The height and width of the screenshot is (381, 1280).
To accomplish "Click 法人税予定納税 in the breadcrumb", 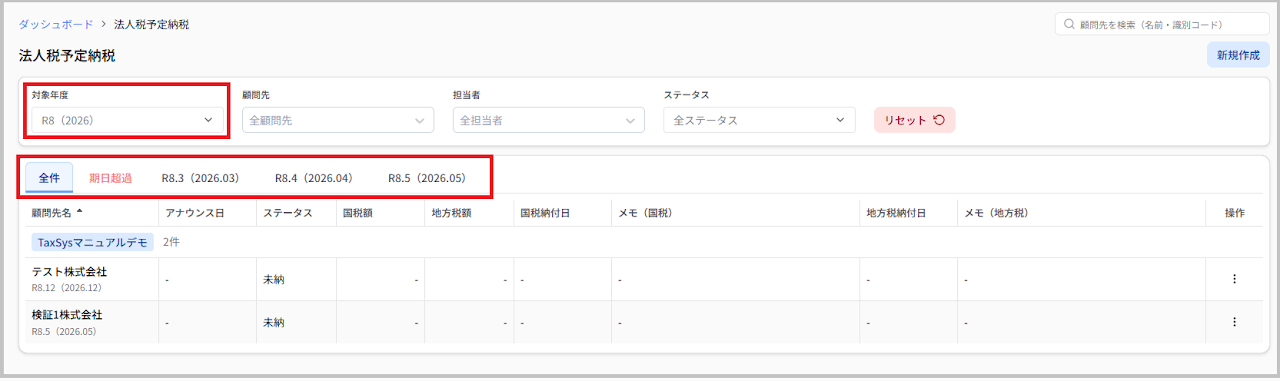I will (151, 24).
